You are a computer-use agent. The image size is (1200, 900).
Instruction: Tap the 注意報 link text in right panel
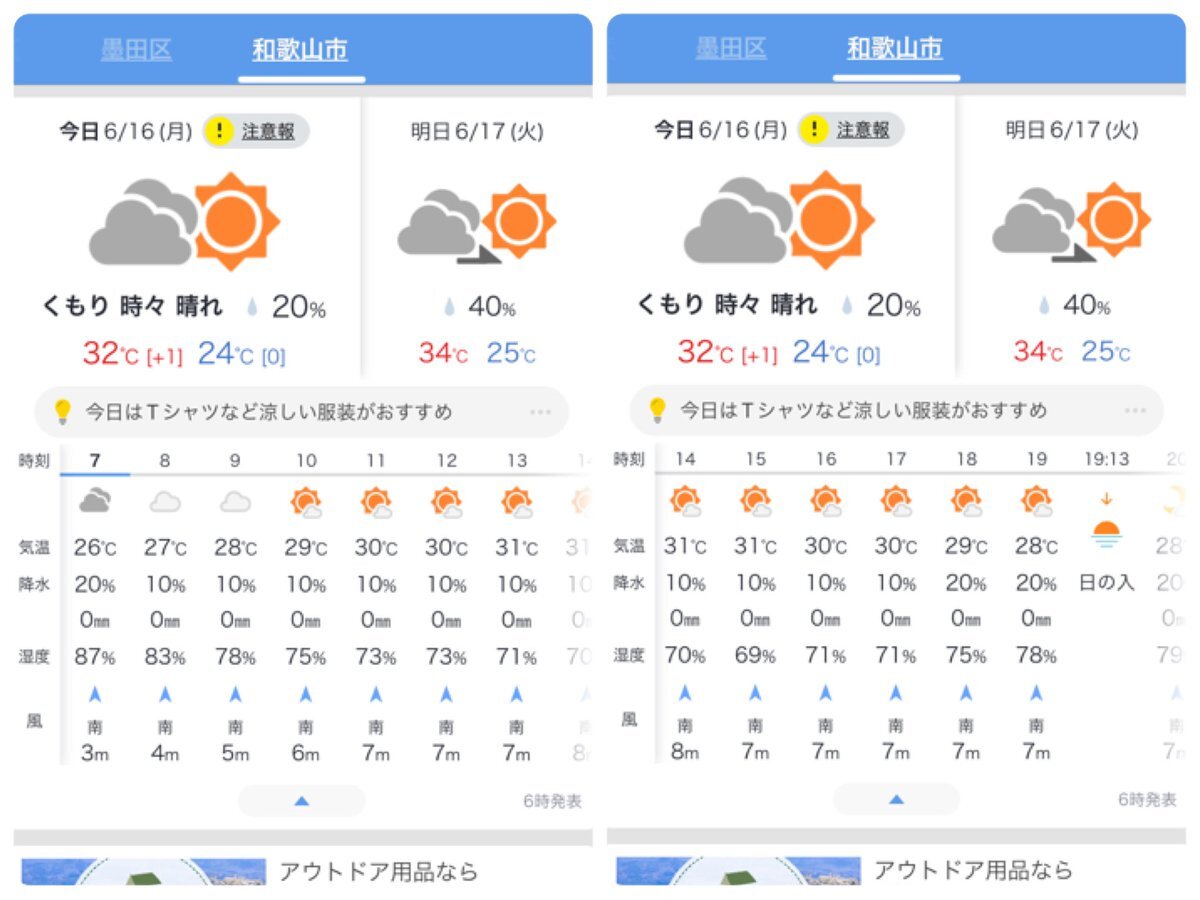[x=863, y=131]
